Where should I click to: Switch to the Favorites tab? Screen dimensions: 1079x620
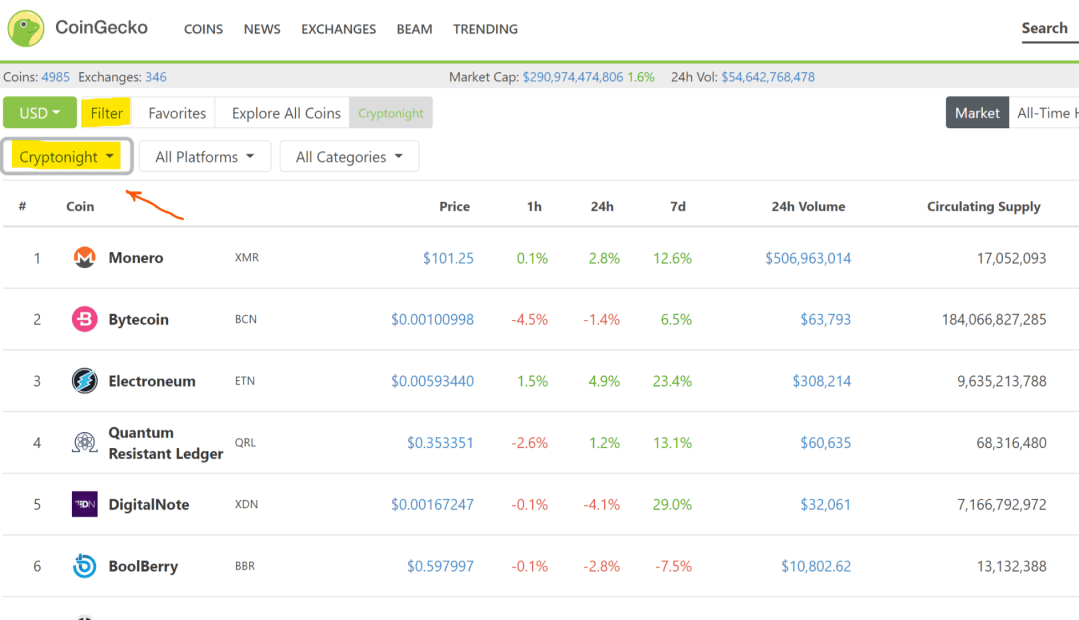[176, 112]
